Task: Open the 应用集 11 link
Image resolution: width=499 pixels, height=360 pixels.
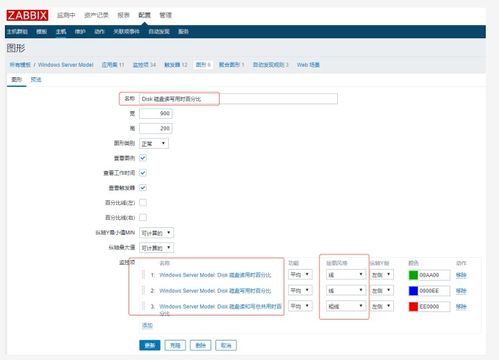Action: (113, 65)
